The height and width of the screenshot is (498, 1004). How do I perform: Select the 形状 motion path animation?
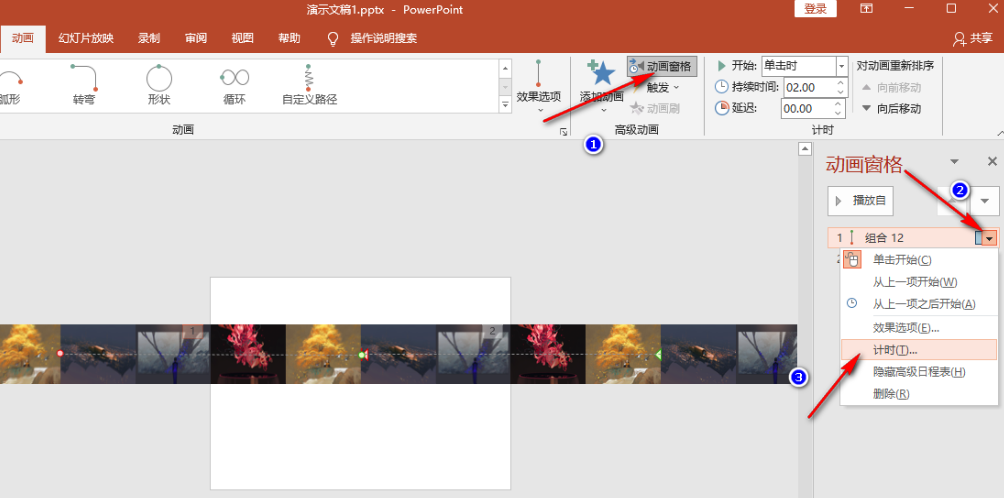[159, 84]
